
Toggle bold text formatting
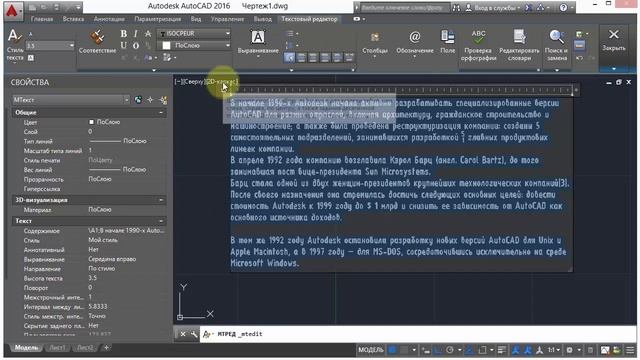pyautogui.click(x=124, y=34)
